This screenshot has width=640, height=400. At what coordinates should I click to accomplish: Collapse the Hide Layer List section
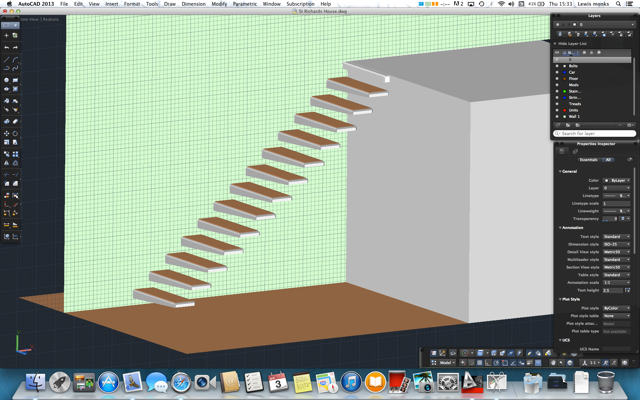[556, 44]
